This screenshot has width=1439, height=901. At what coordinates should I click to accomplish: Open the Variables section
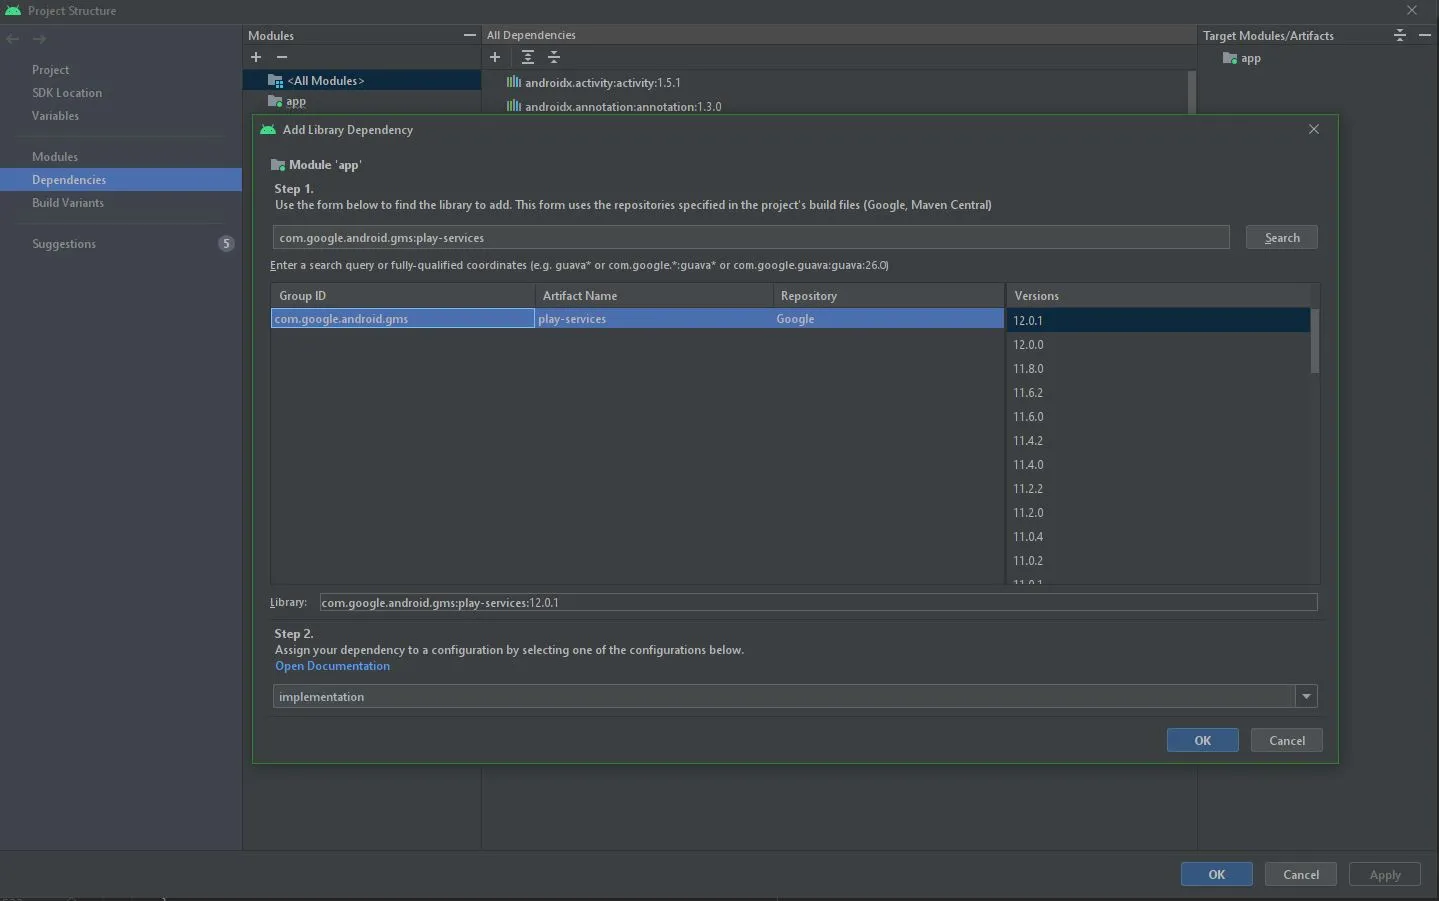click(55, 116)
